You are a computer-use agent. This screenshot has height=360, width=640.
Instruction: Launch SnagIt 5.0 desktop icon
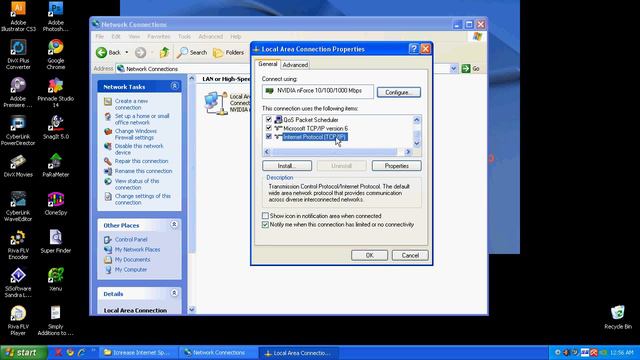pyautogui.click(x=56, y=127)
